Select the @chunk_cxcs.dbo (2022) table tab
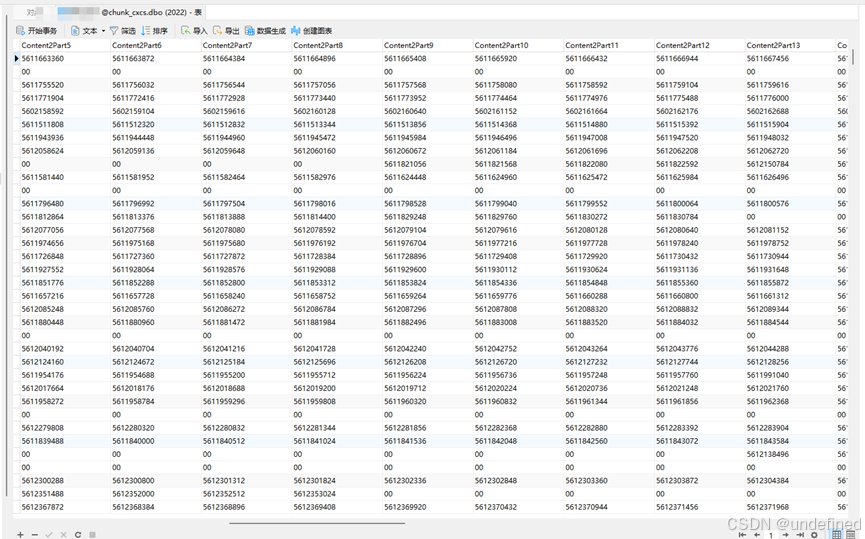865x539 pixels. tap(130, 12)
